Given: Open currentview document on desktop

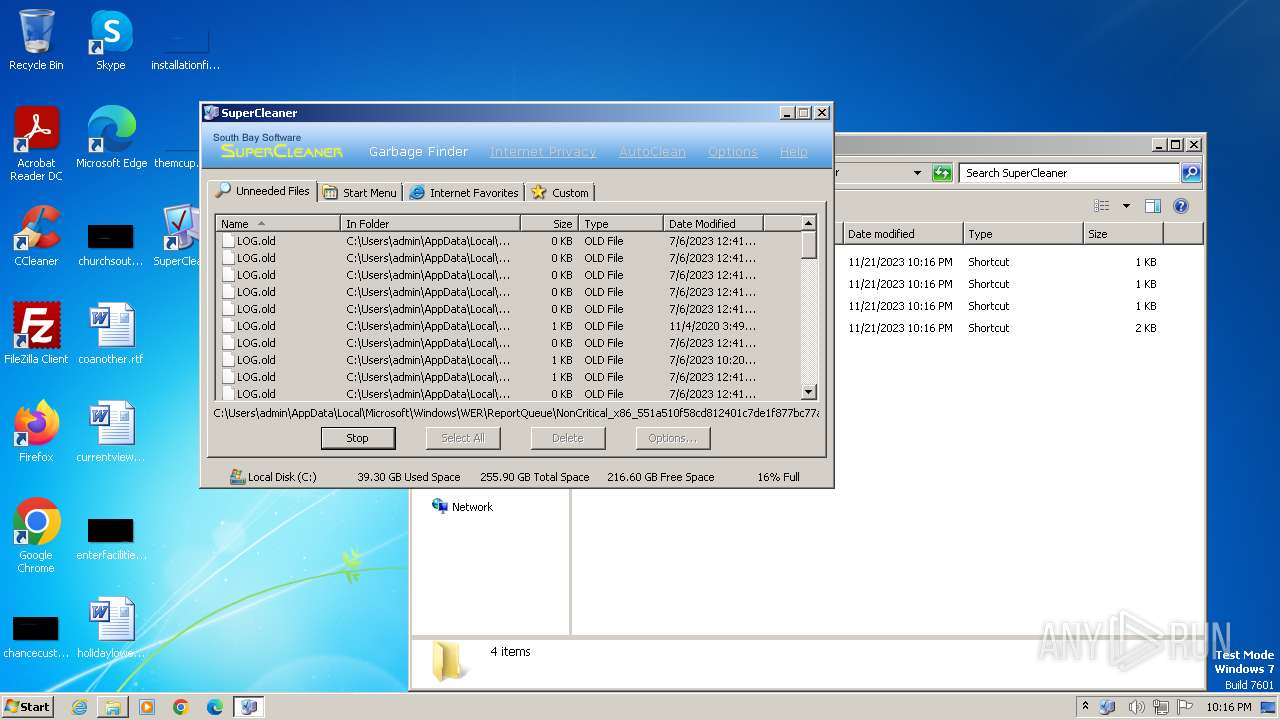Looking at the screenshot, I should 110,432.
